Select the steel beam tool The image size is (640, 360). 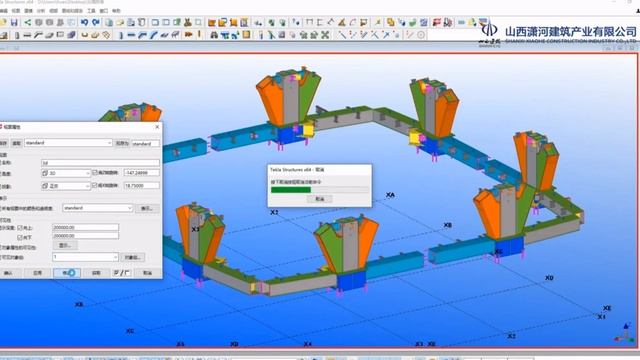point(27,35)
